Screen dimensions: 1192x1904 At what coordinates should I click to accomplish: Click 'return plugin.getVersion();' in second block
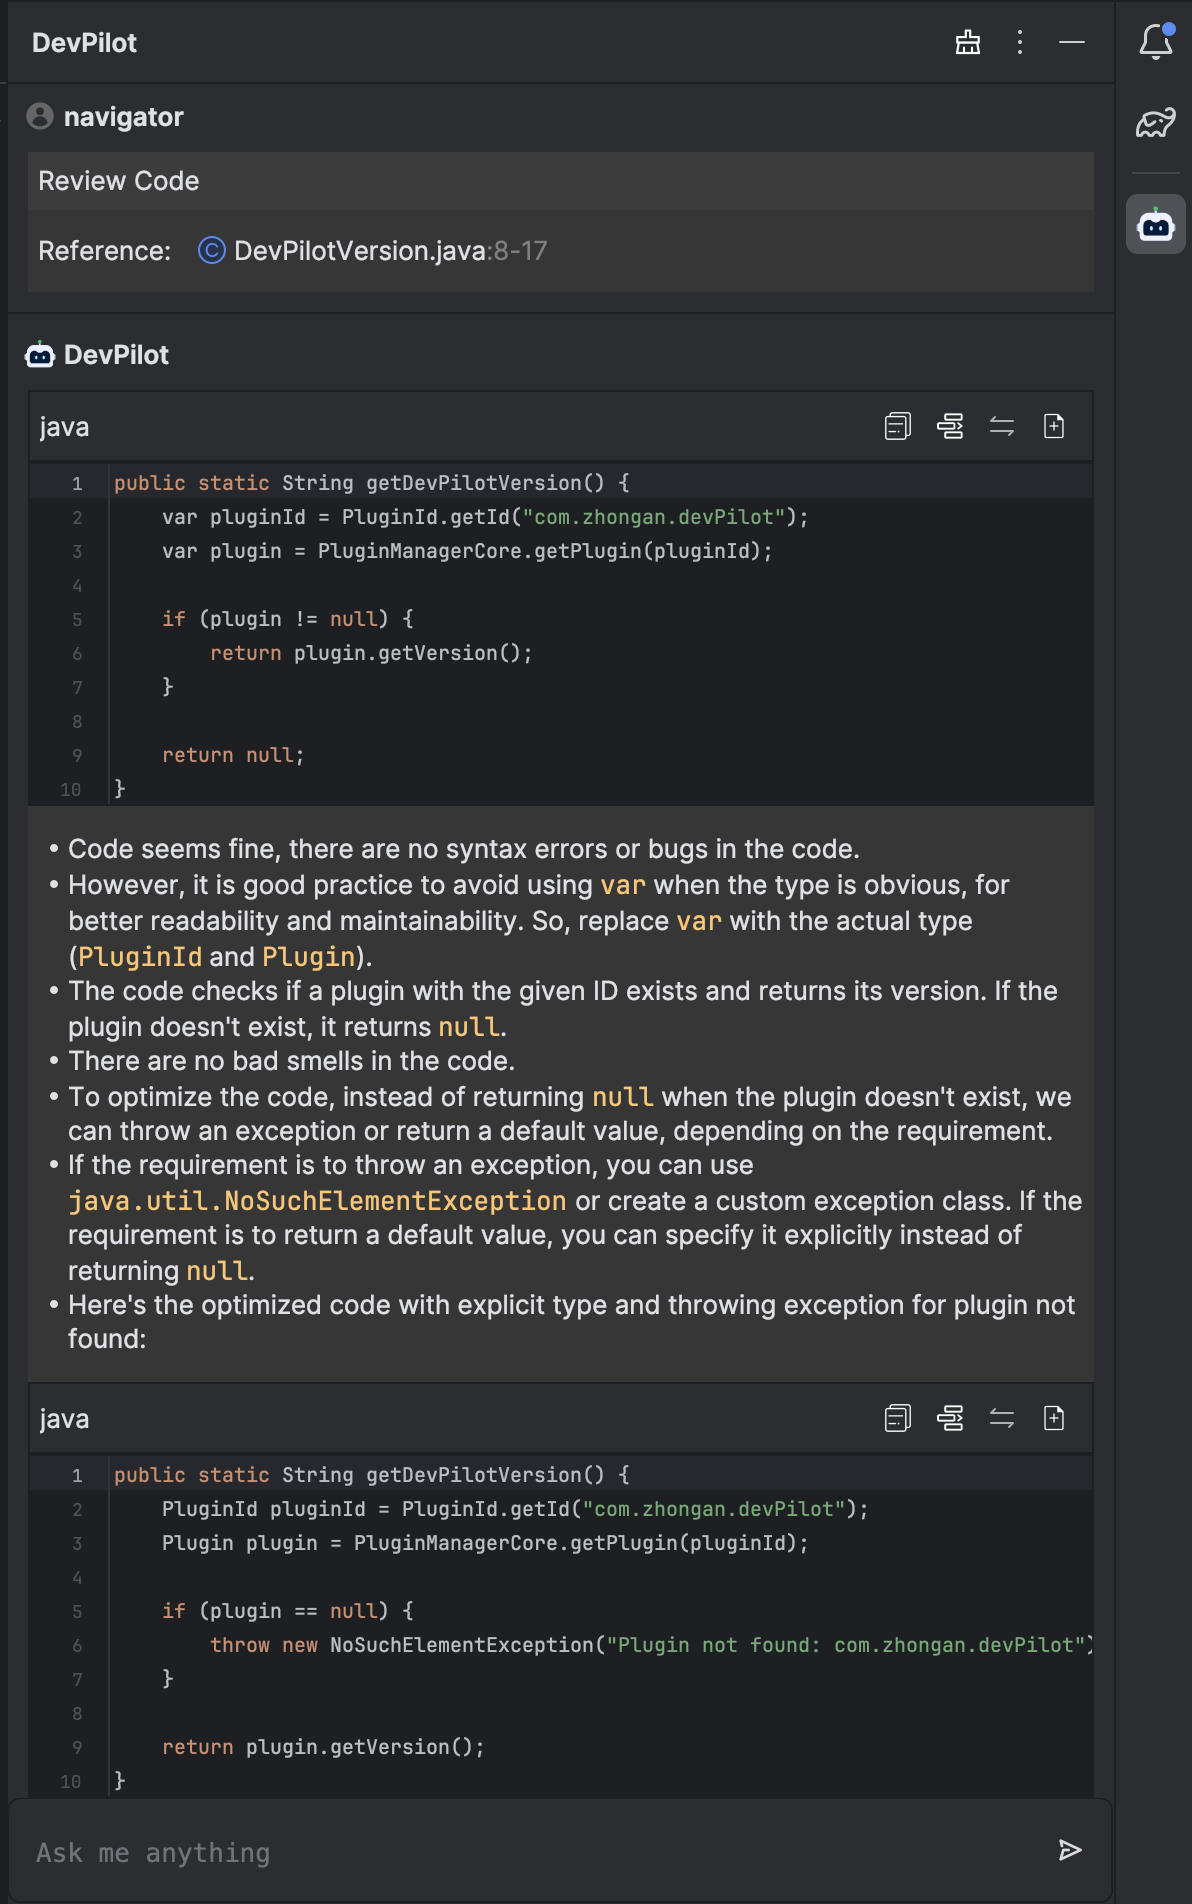(323, 1747)
